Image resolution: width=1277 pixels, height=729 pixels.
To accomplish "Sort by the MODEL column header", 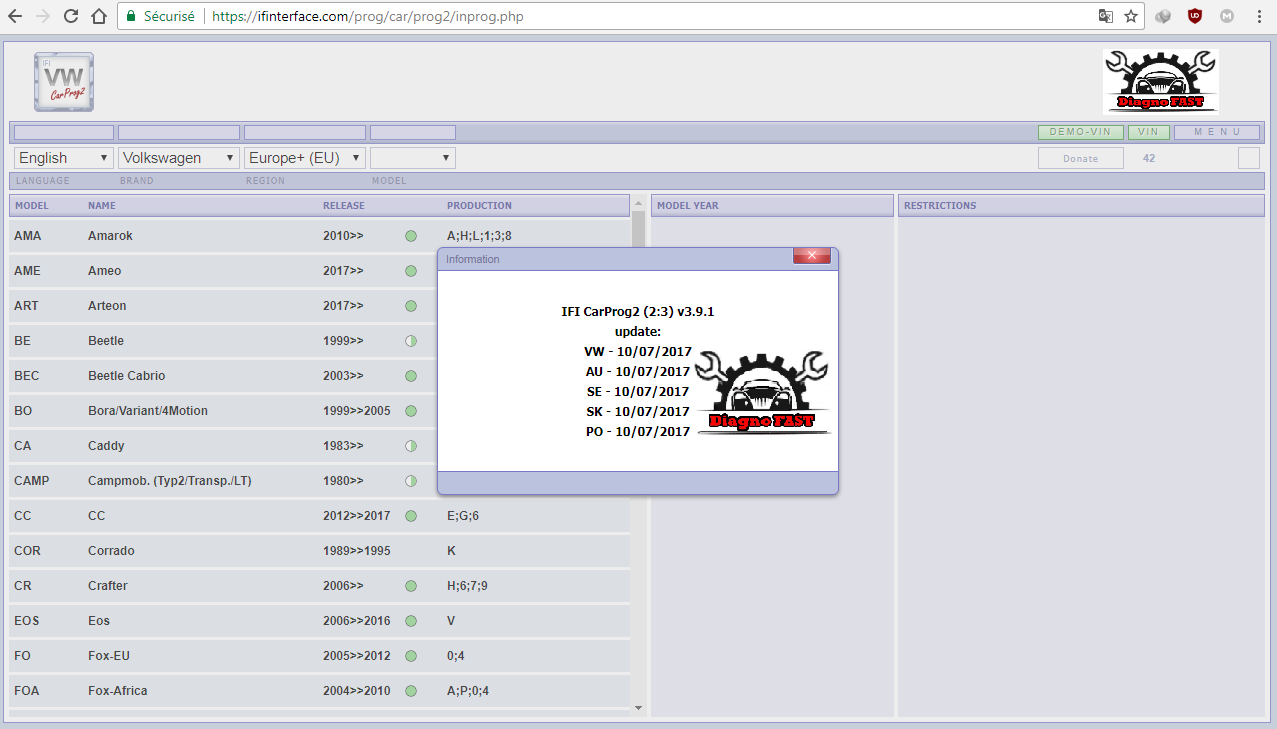I will [x=32, y=206].
